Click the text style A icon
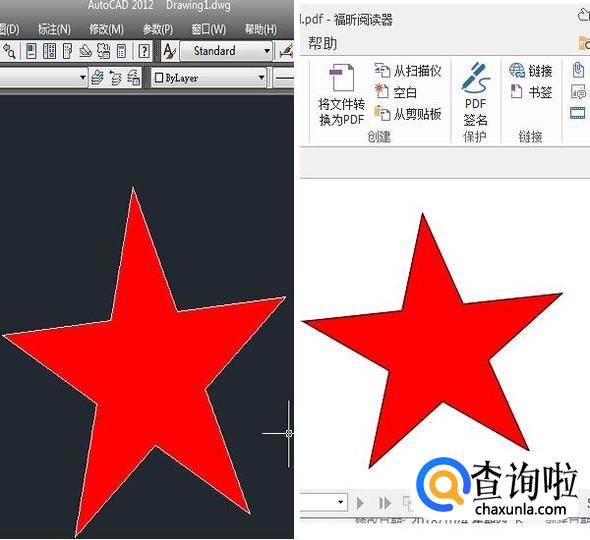The height and width of the screenshot is (540, 590). click(x=170, y=51)
